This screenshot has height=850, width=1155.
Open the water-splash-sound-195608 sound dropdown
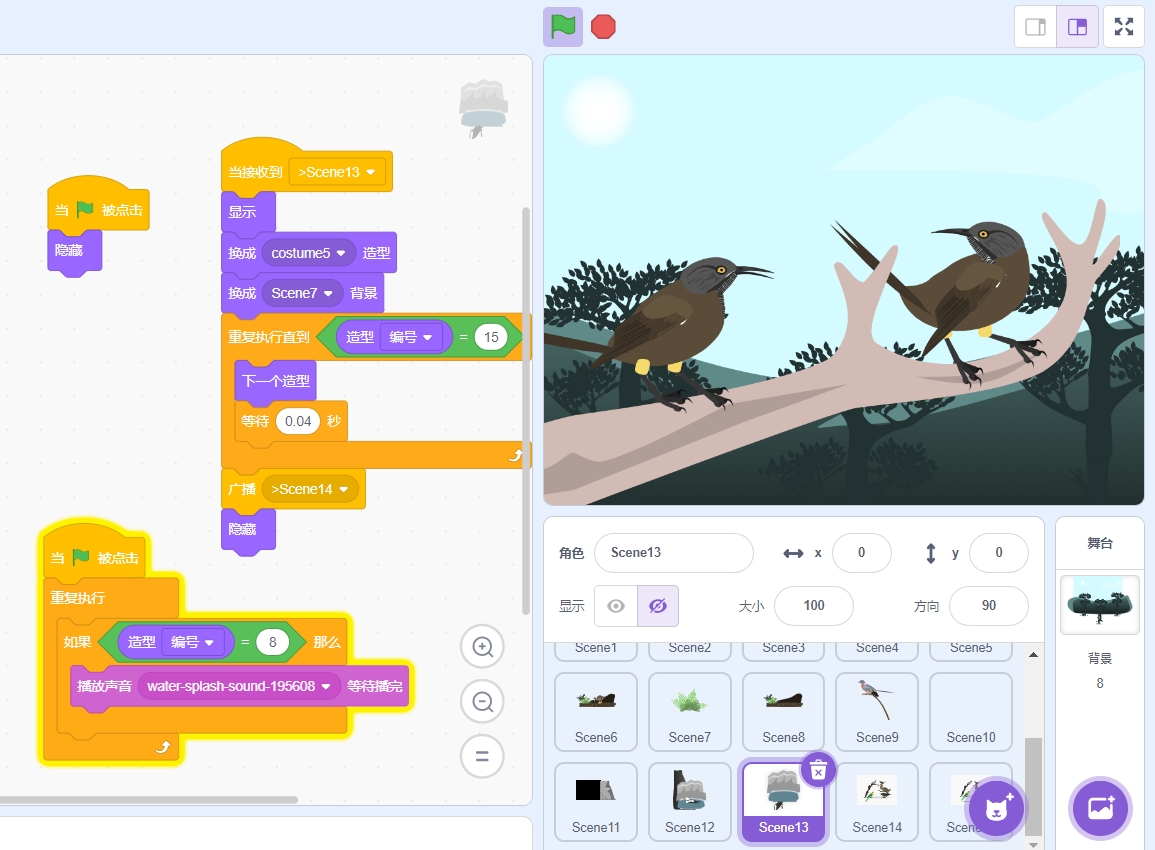pos(325,687)
